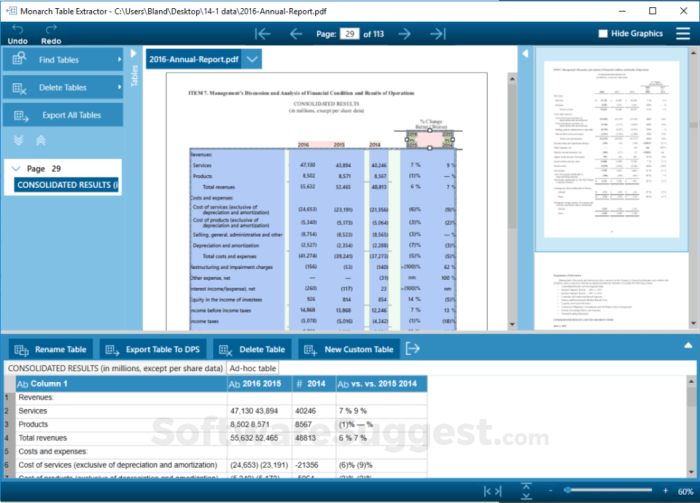The image size is (700, 503).
Task: Collapse all tables double-chevron down icon
Action: (x=18, y=141)
